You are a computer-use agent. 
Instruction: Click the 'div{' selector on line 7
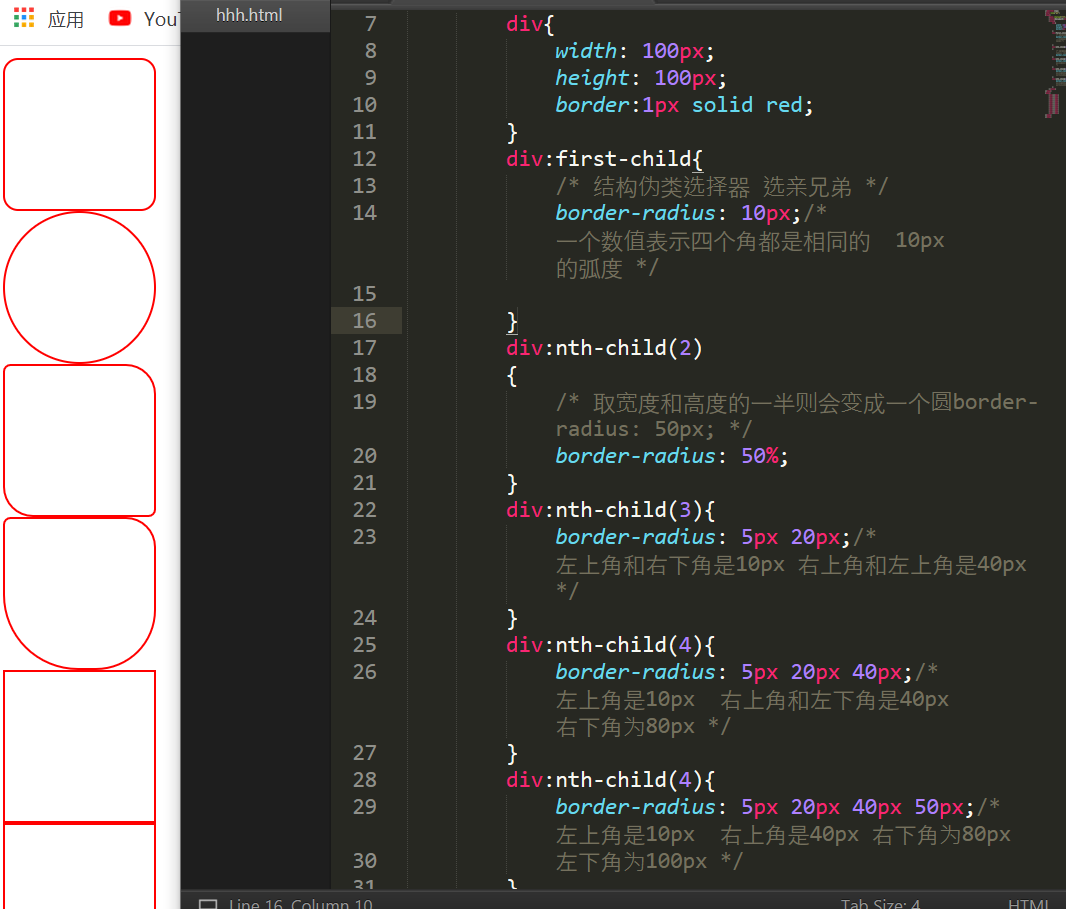click(x=530, y=24)
